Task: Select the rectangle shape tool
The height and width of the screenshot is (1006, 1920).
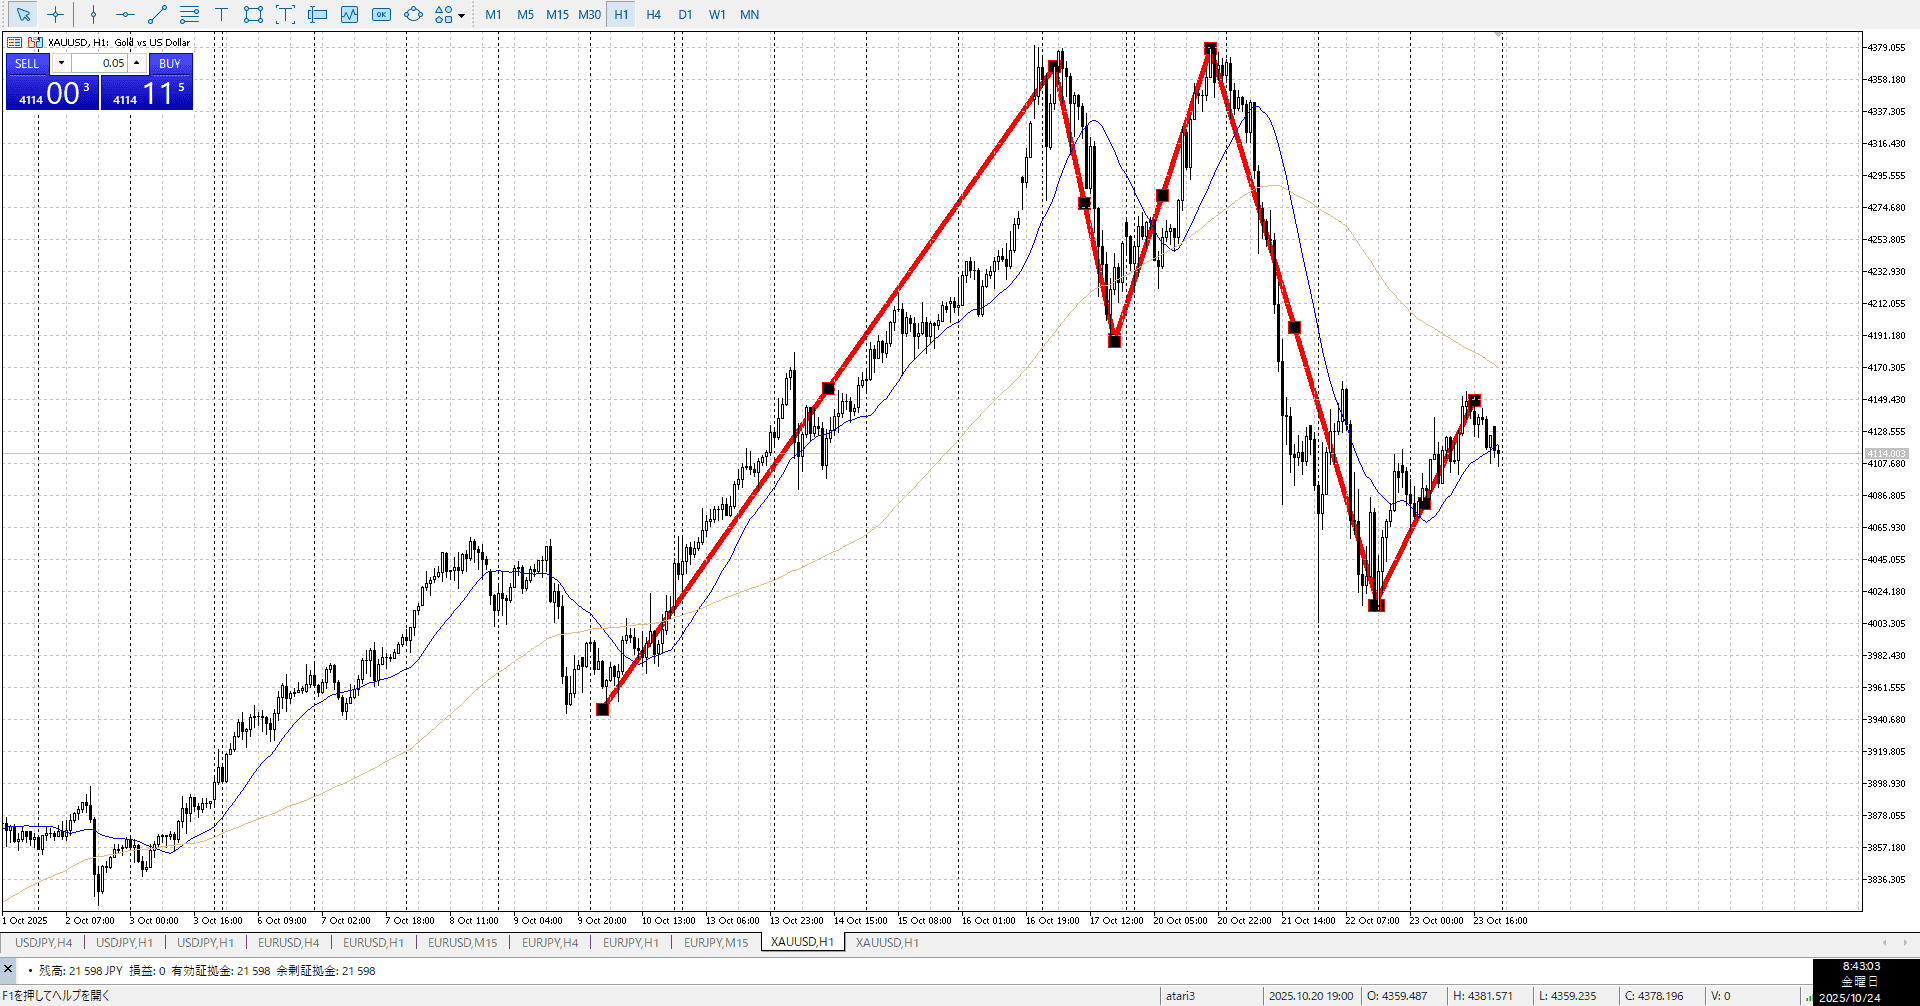Action: click(253, 15)
